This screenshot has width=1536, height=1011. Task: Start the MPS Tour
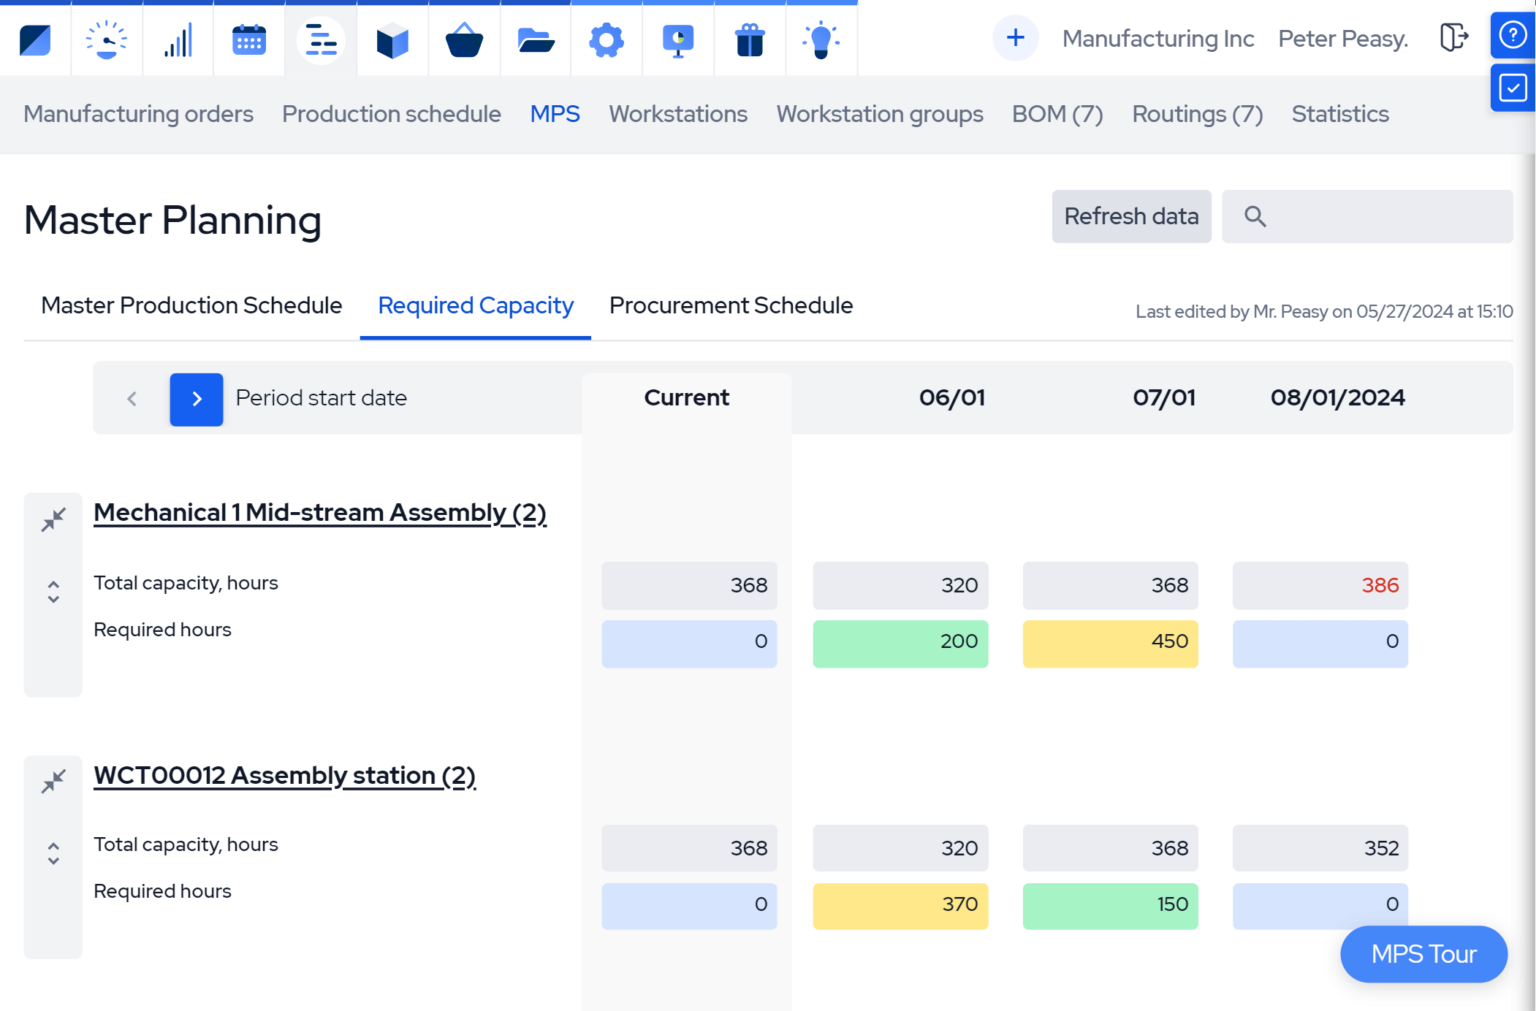coord(1423,954)
